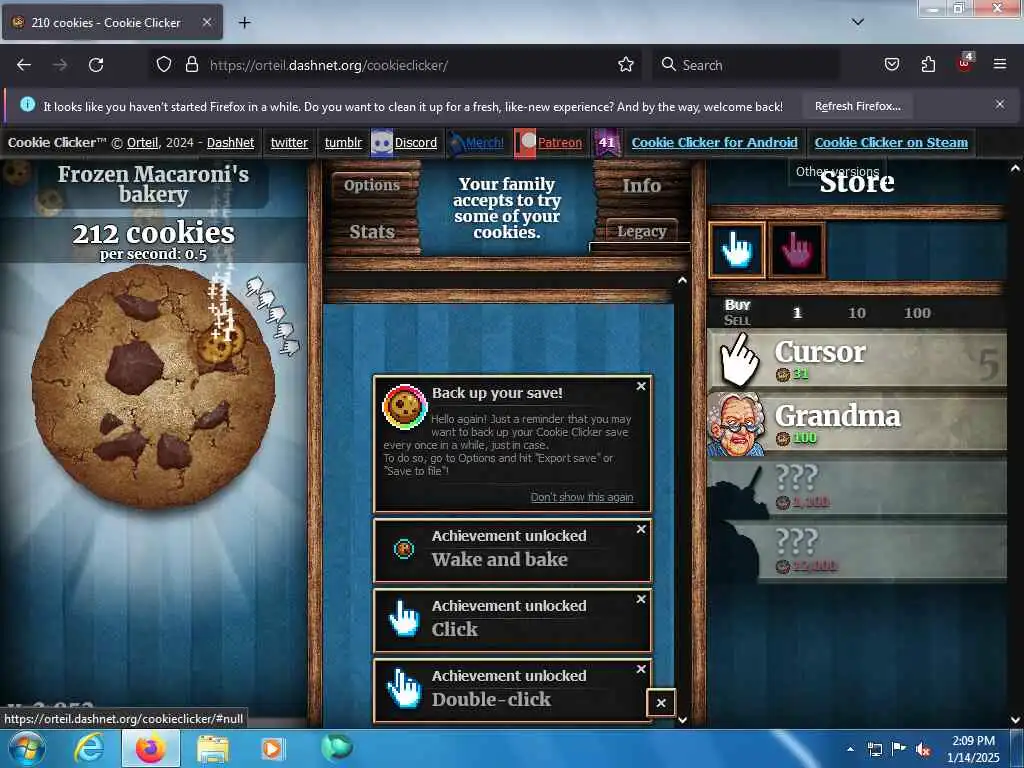This screenshot has height=768, width=1024.
Task: Open the DashNet link
Action: pyautogui.click(x=231, y=142)
